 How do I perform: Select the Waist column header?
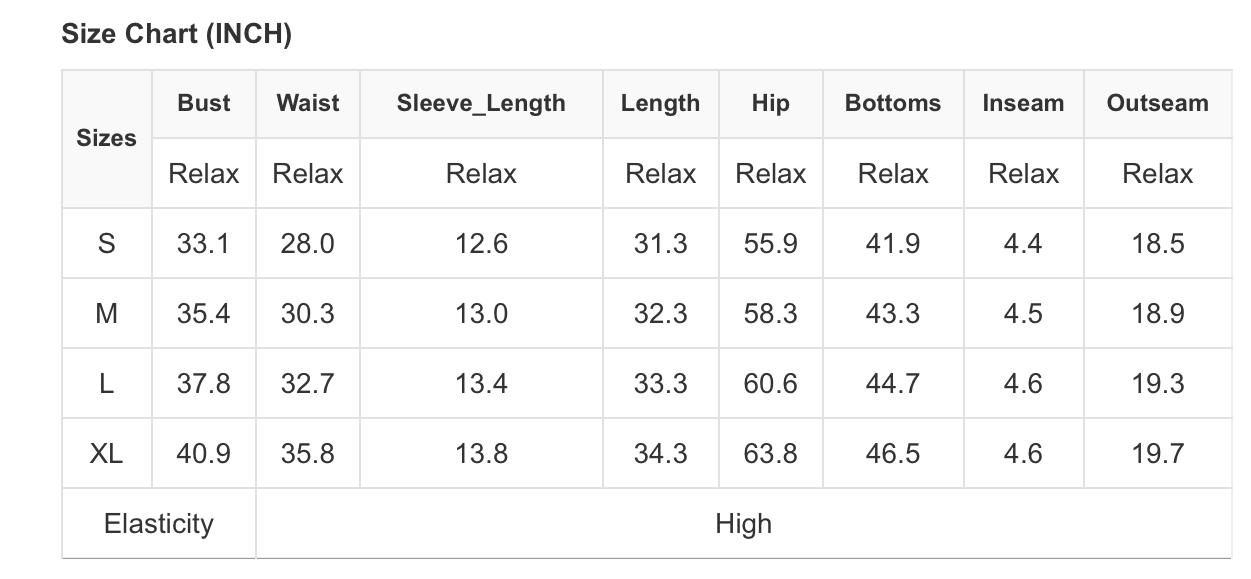[x=308, y=103]
